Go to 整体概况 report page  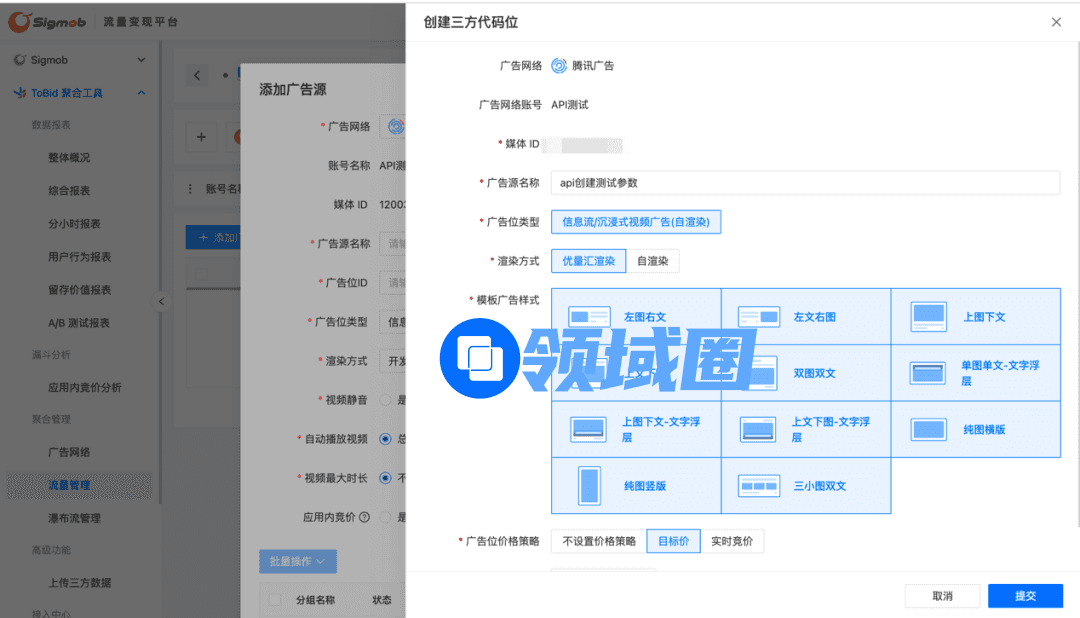pyautogui.click(x=69, y=158)
